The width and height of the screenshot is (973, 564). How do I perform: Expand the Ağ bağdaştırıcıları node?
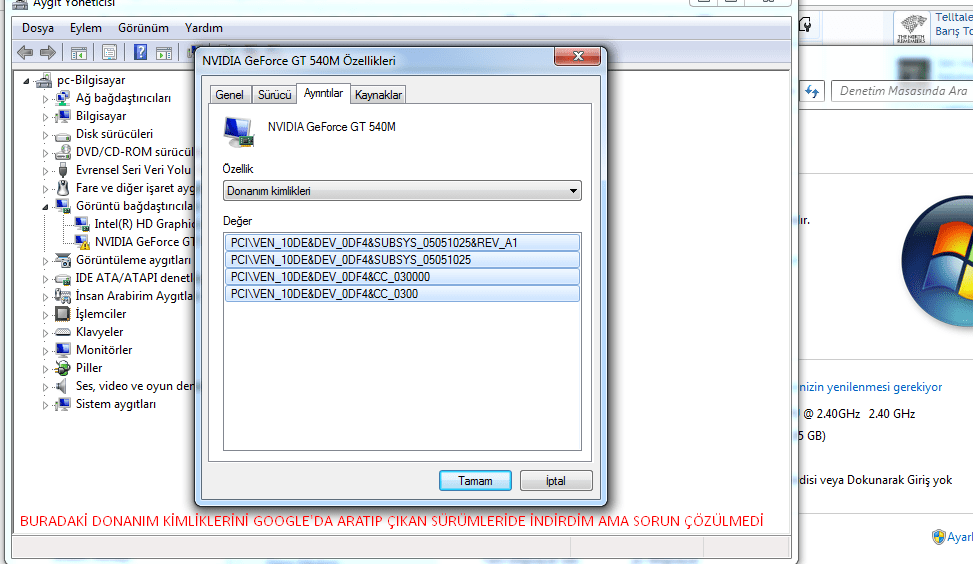45,99
